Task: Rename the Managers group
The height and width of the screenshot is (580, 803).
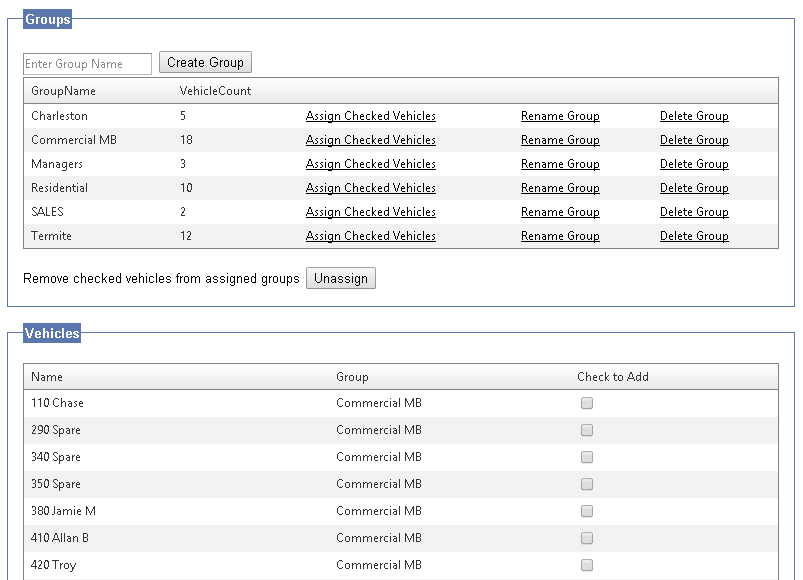Action: click(x=560, y=164)
